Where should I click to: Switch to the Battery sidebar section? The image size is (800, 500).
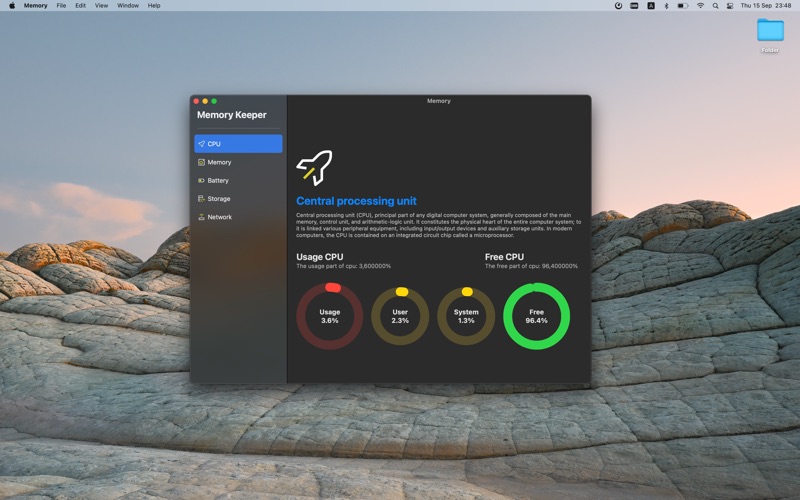pyautogui.click(x=238, y=181)
